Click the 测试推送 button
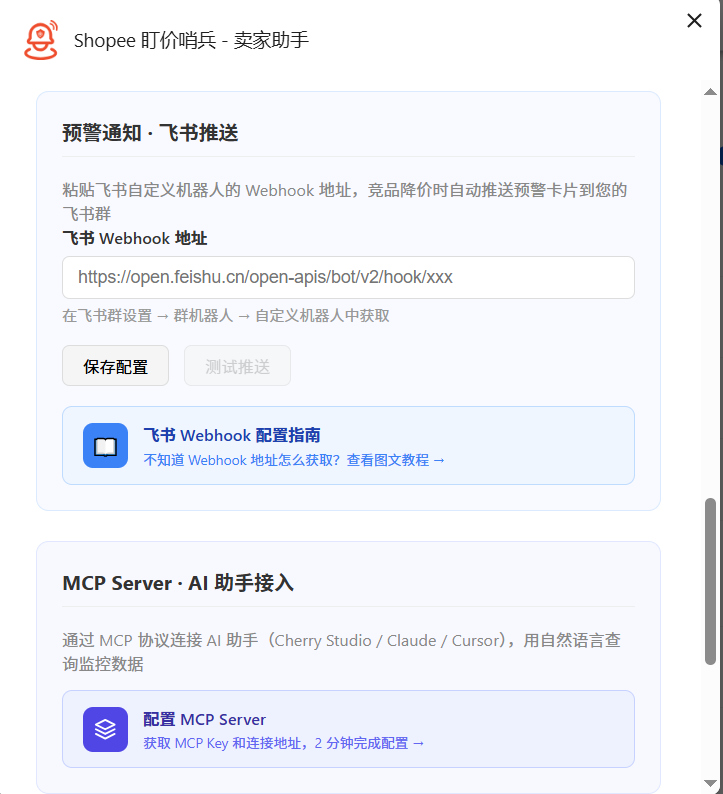Screen dimensions: 723x794 pos(237,366)
